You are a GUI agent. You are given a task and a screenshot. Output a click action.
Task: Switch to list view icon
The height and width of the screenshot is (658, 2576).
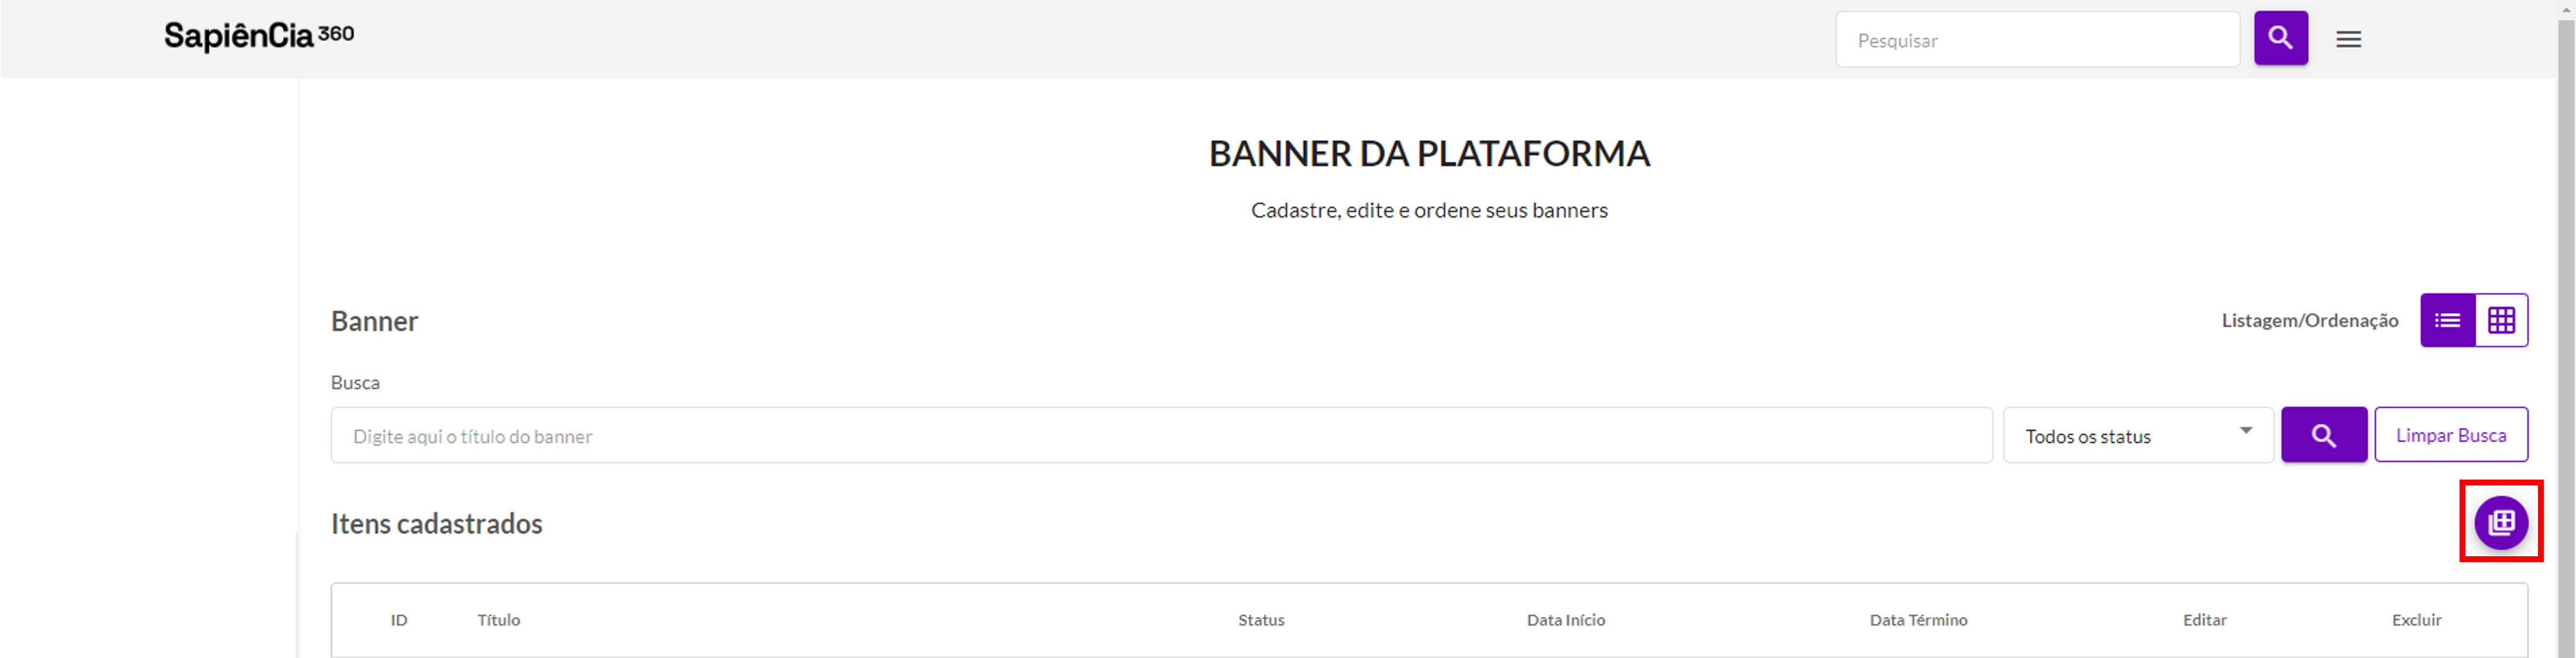pos(2447,320)
